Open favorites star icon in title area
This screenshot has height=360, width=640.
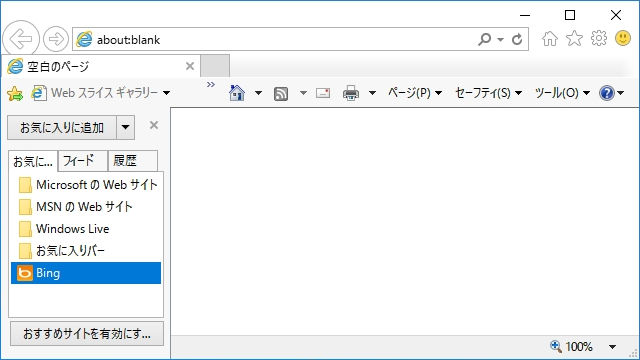[x=574, y=38]
